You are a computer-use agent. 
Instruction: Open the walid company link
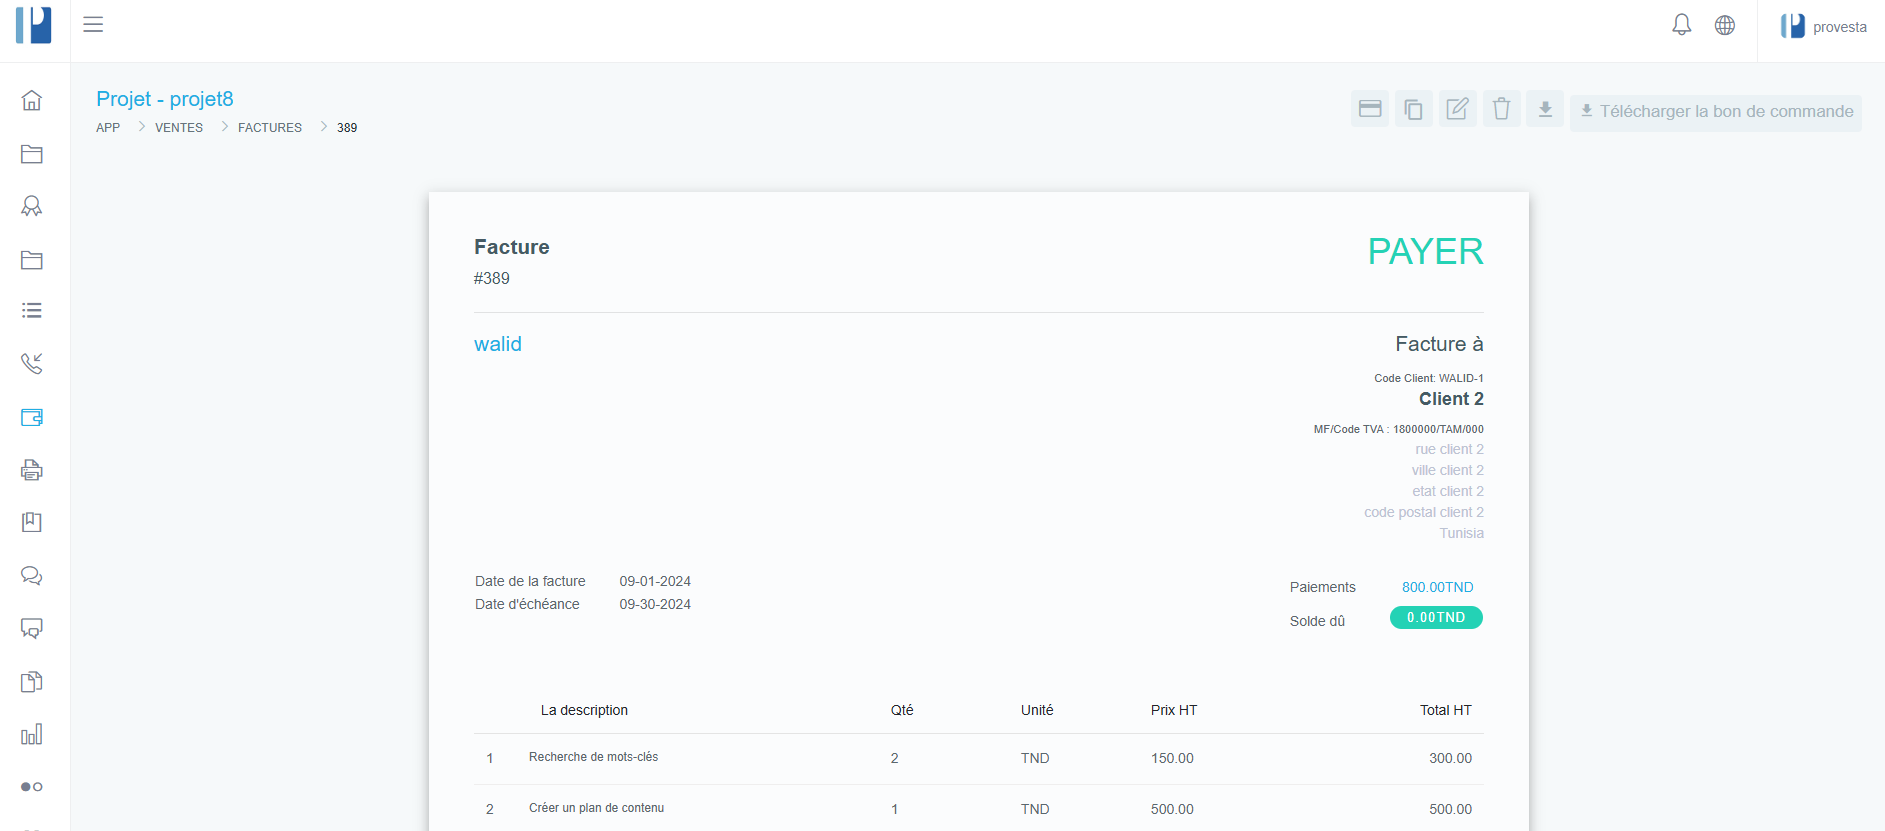point(498,344)
